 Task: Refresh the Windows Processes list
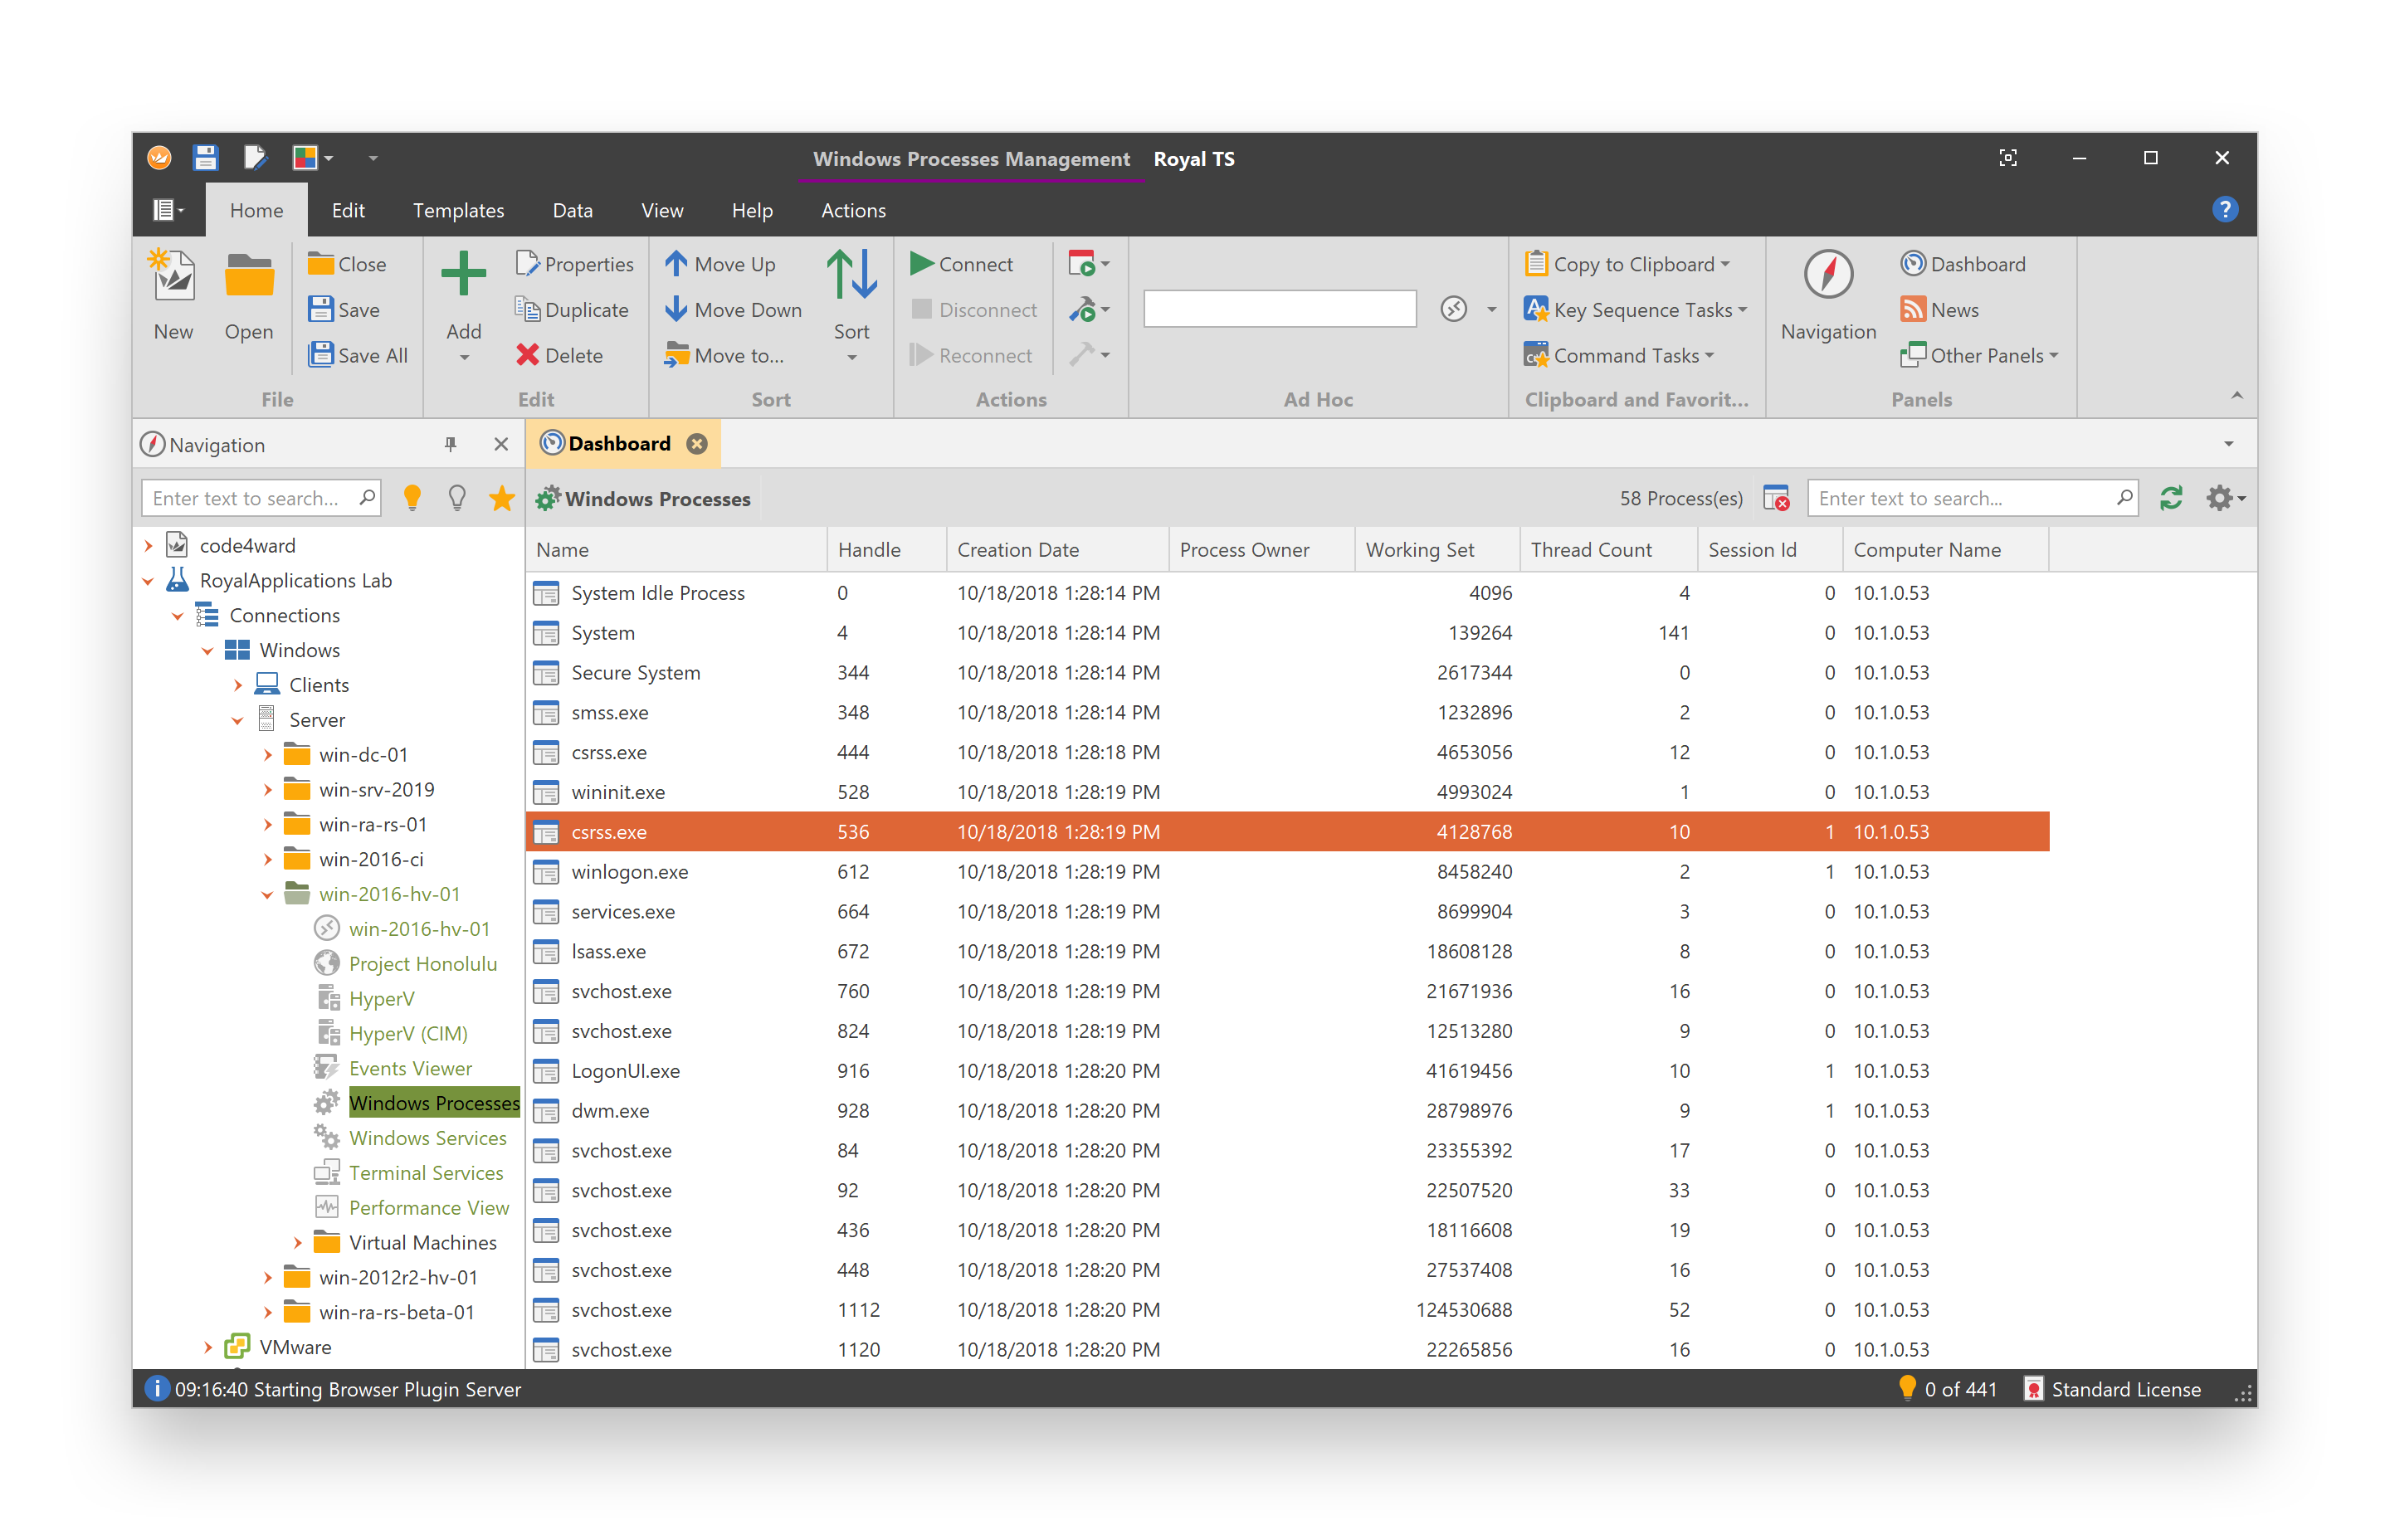coord(2172,497)
